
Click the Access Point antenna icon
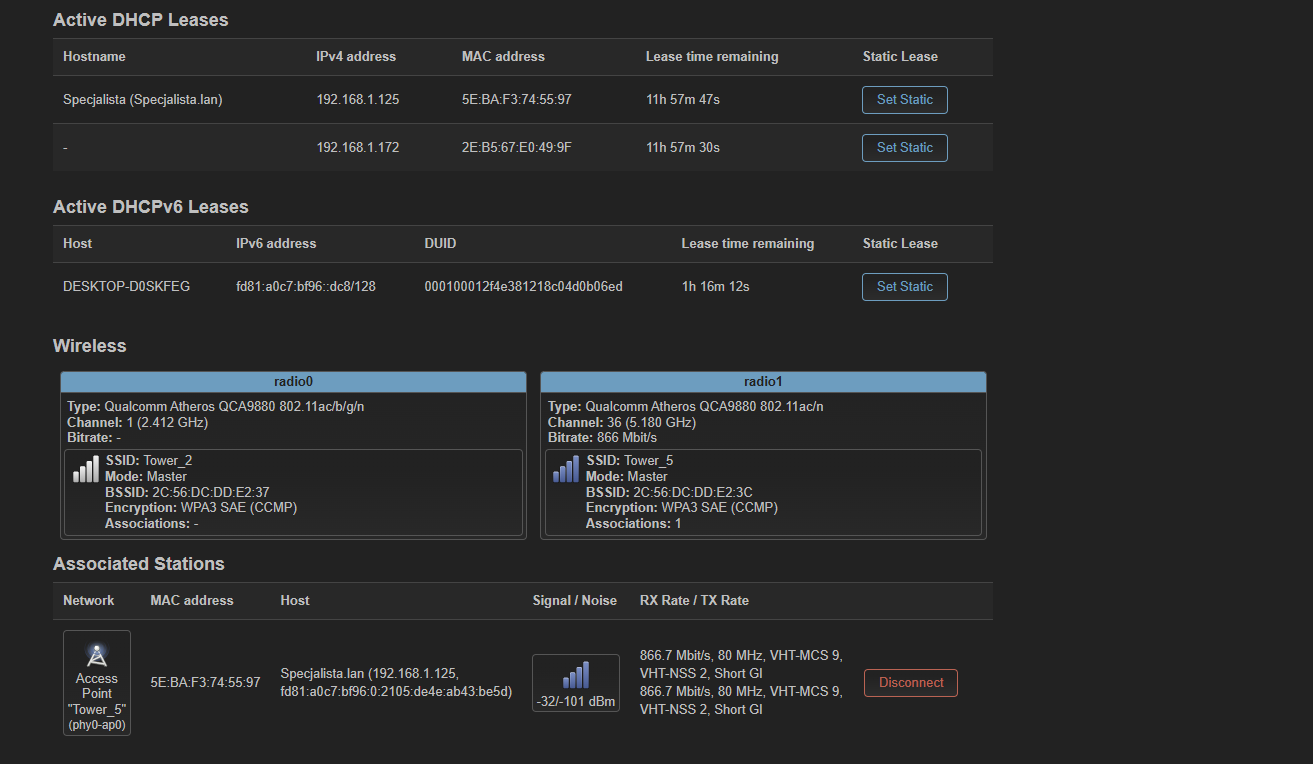[x=97, y=655]
